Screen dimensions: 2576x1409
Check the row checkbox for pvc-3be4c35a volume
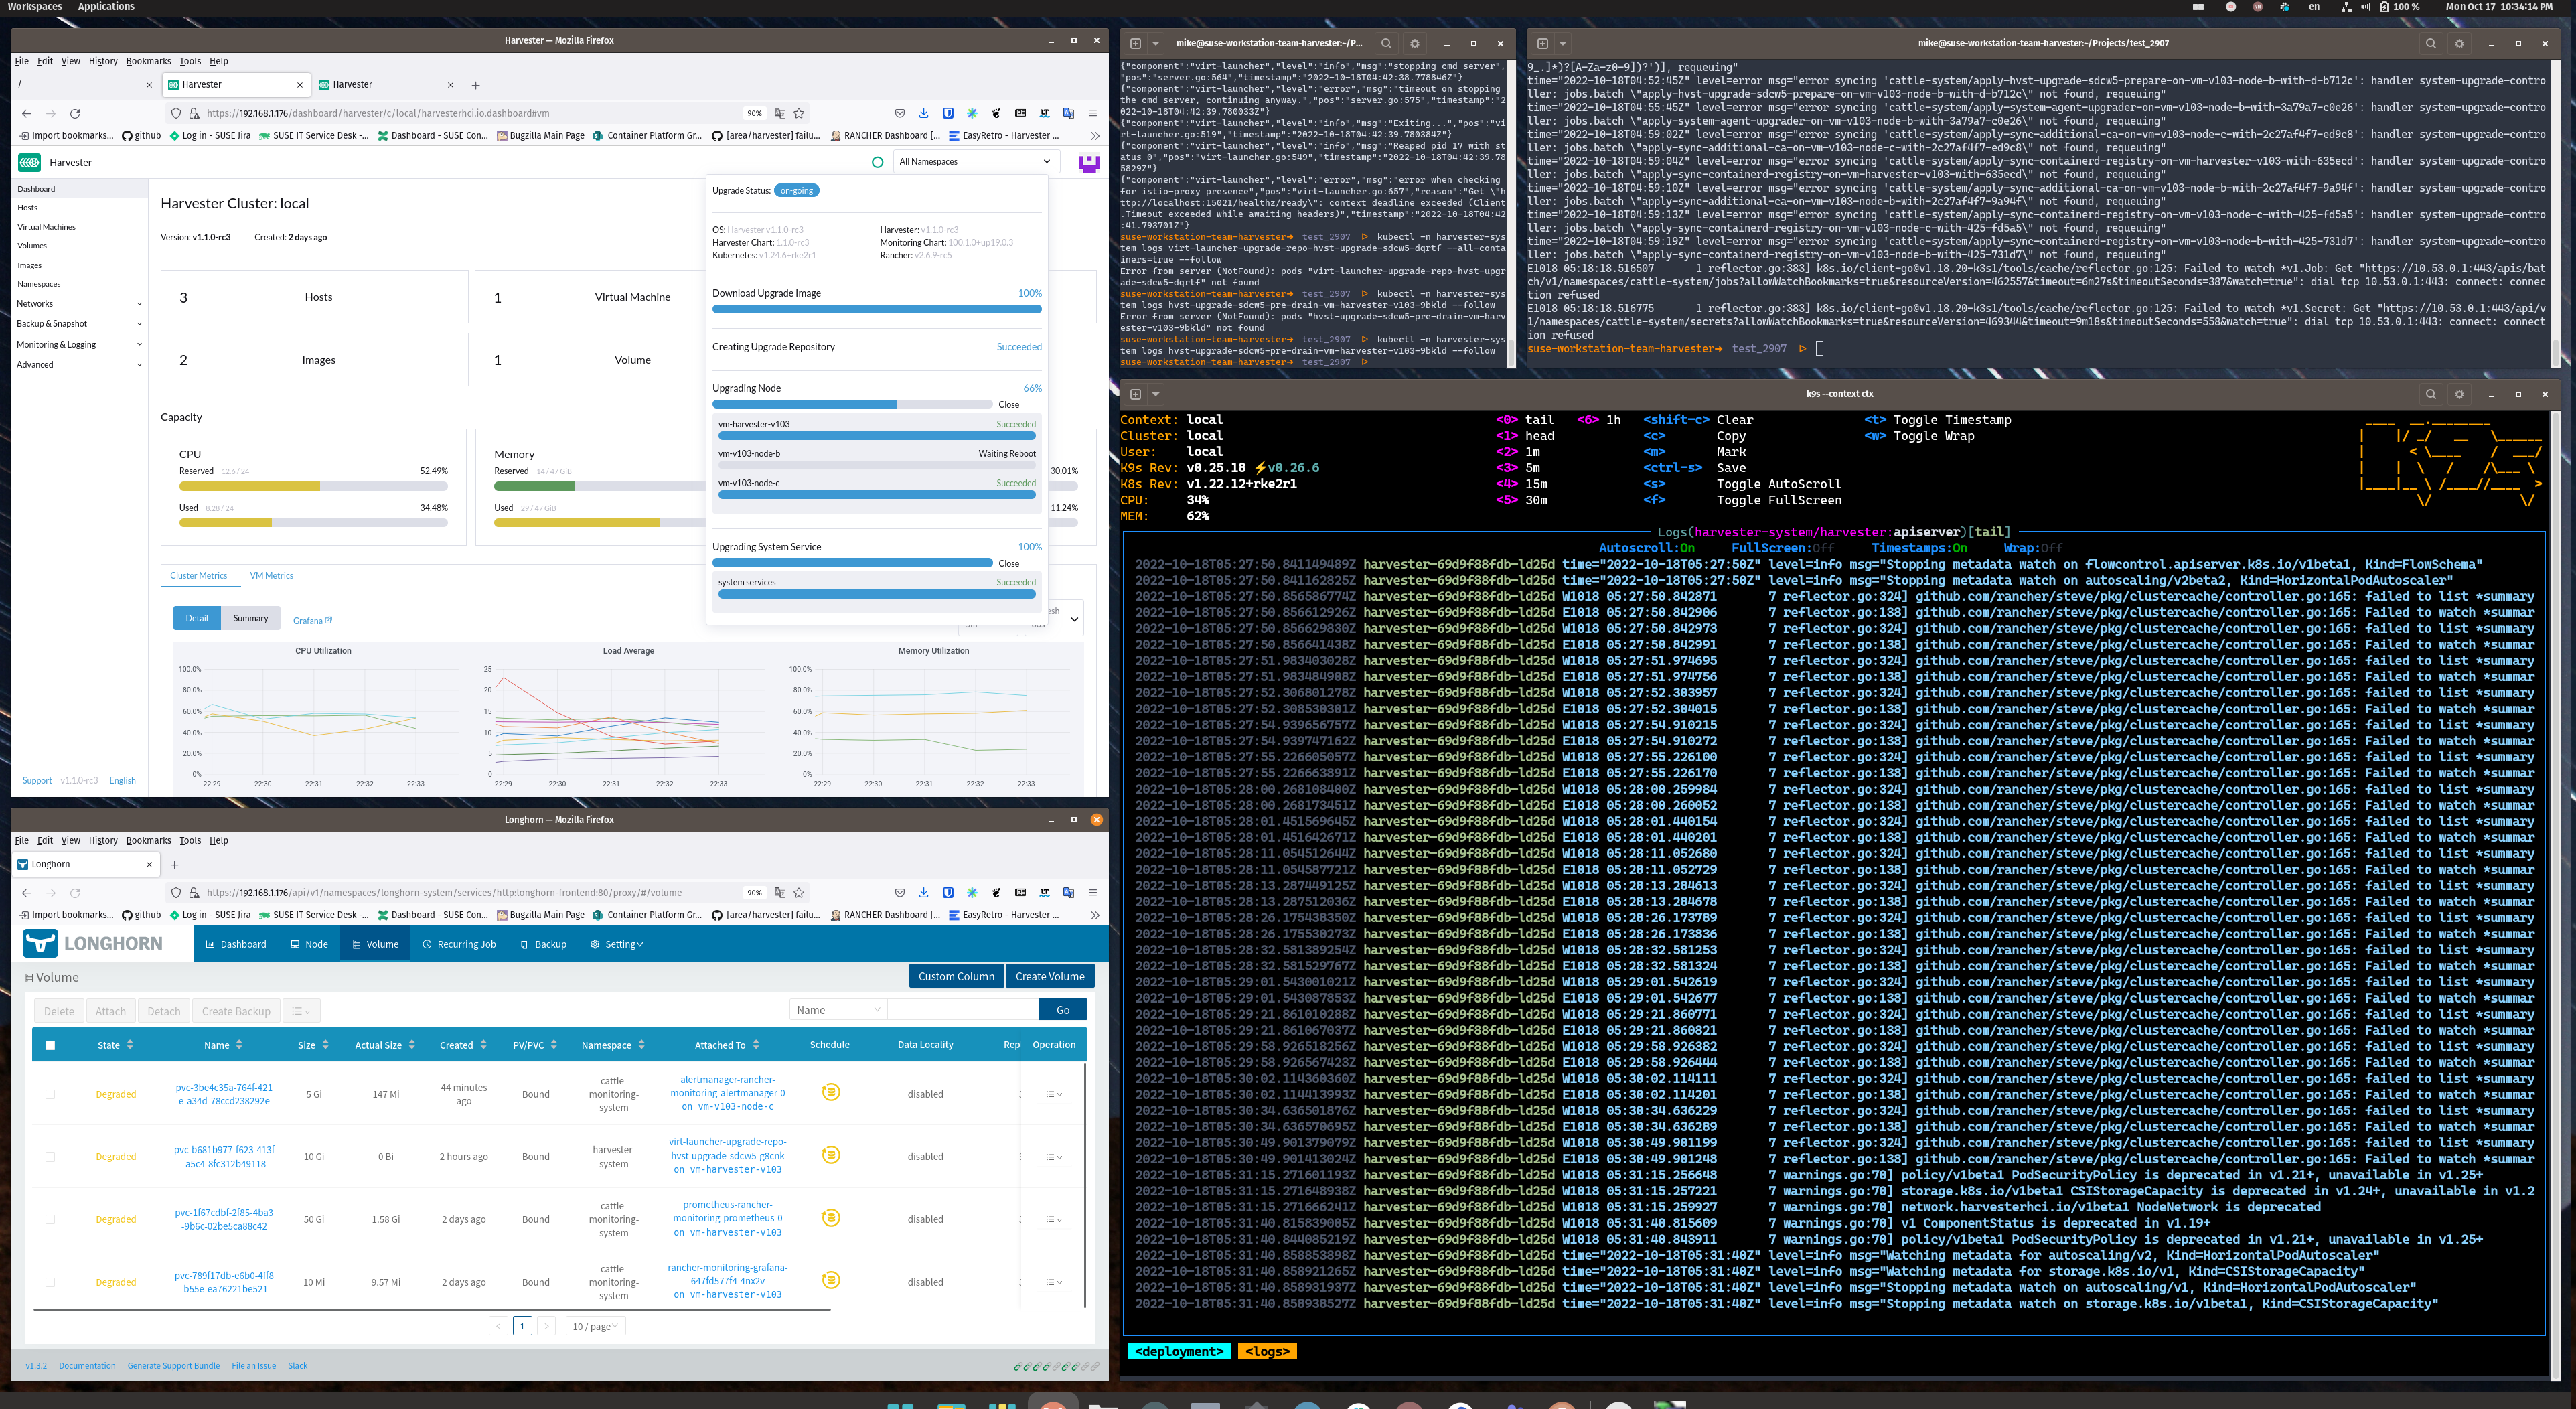[49, 1094]
